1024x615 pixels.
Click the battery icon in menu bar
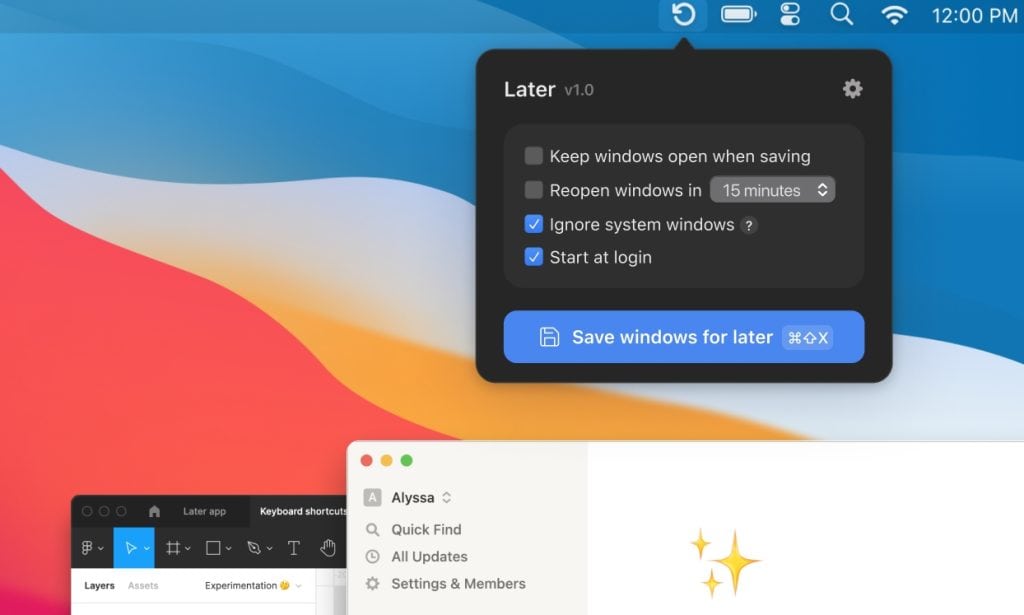pyautogui.click(x=739, y=14)
